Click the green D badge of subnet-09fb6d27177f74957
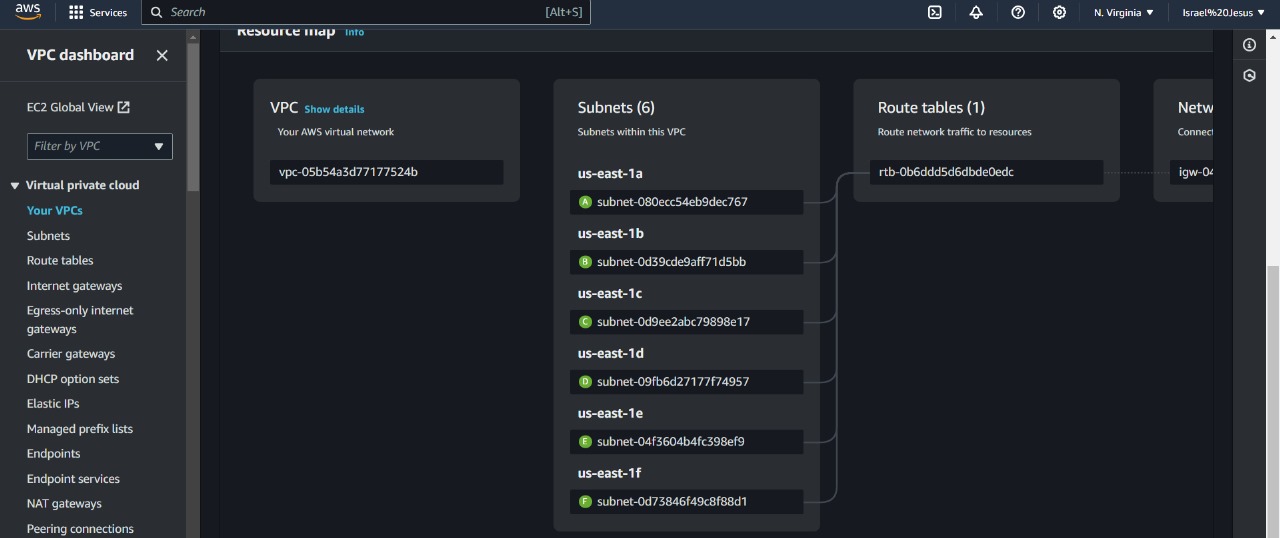The image size is (1280, 538). pyautogui.click(x=586, y=381)
